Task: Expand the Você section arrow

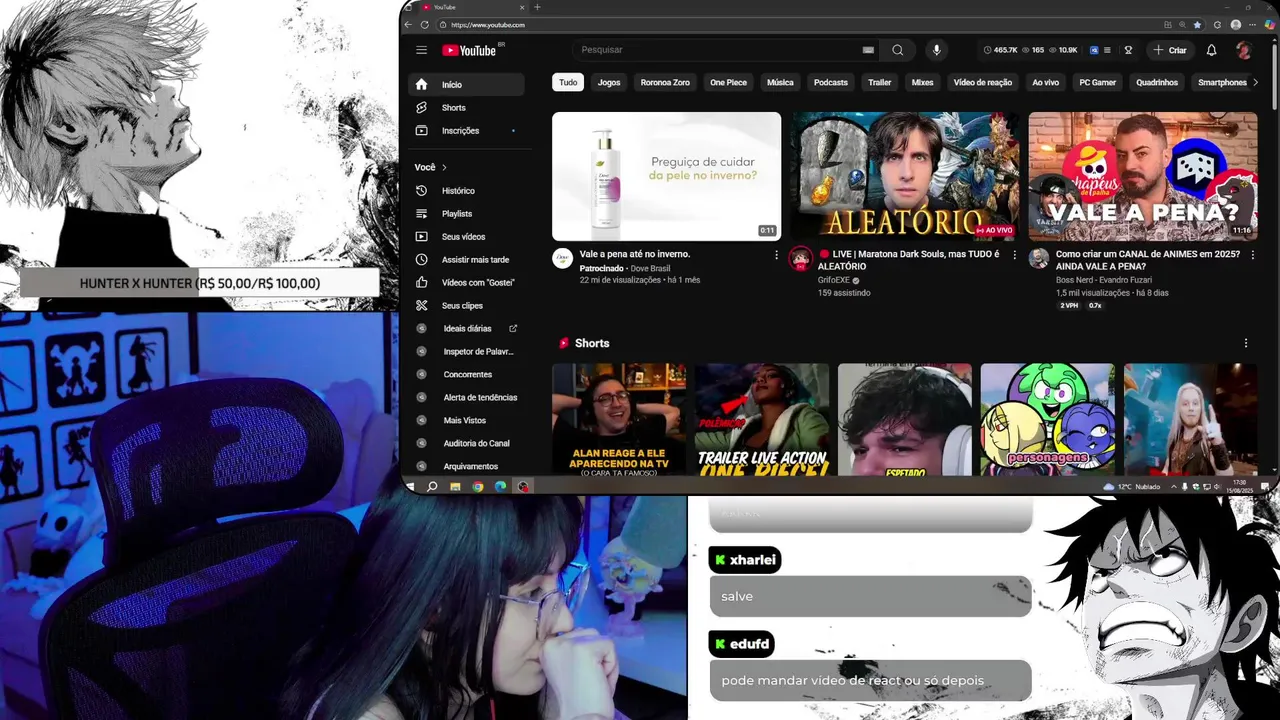Action: point(444,167)
